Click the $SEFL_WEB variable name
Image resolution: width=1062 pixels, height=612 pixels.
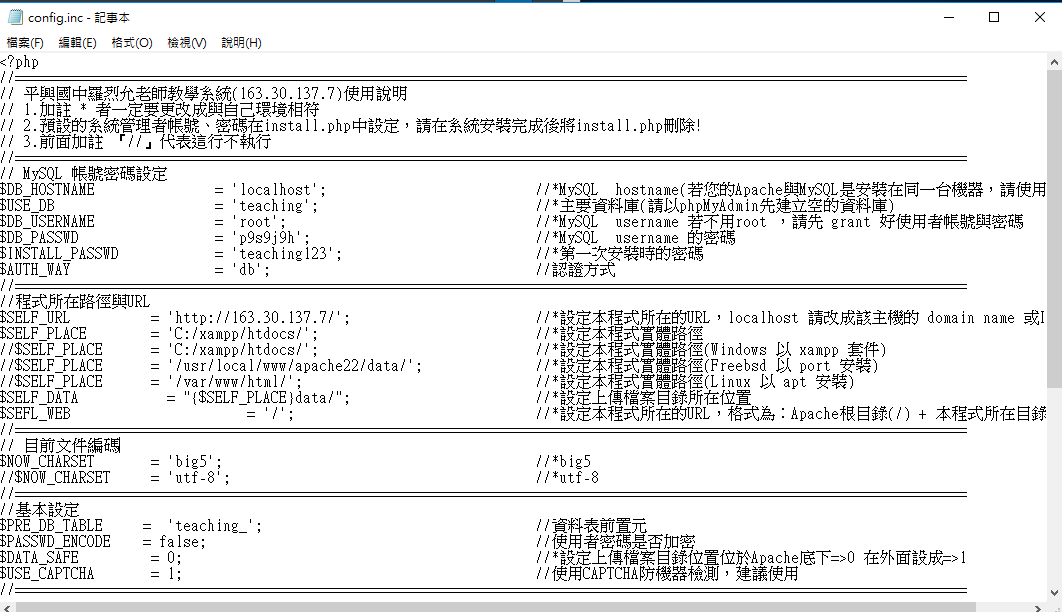pos(35,414)
